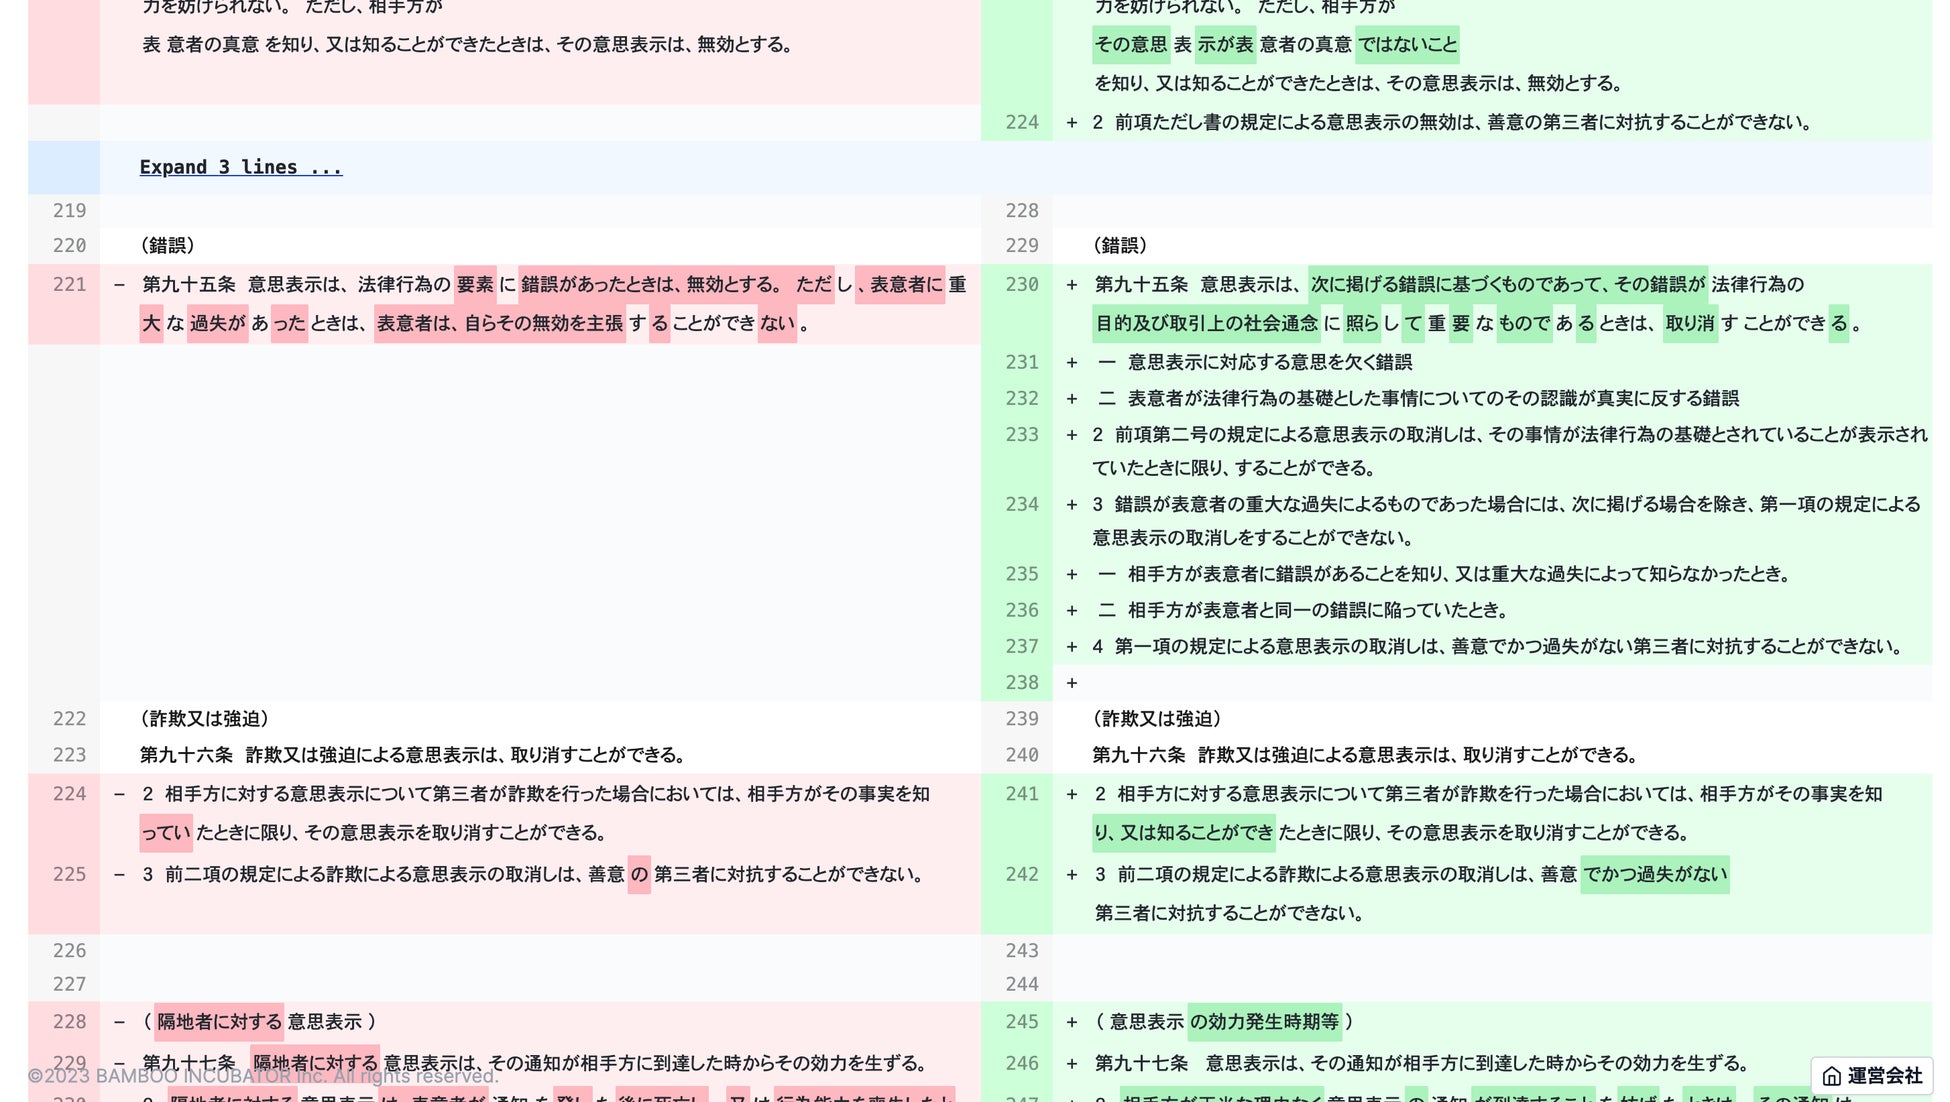Select line number 222 in the left gutter

click(x=69, y=719)
